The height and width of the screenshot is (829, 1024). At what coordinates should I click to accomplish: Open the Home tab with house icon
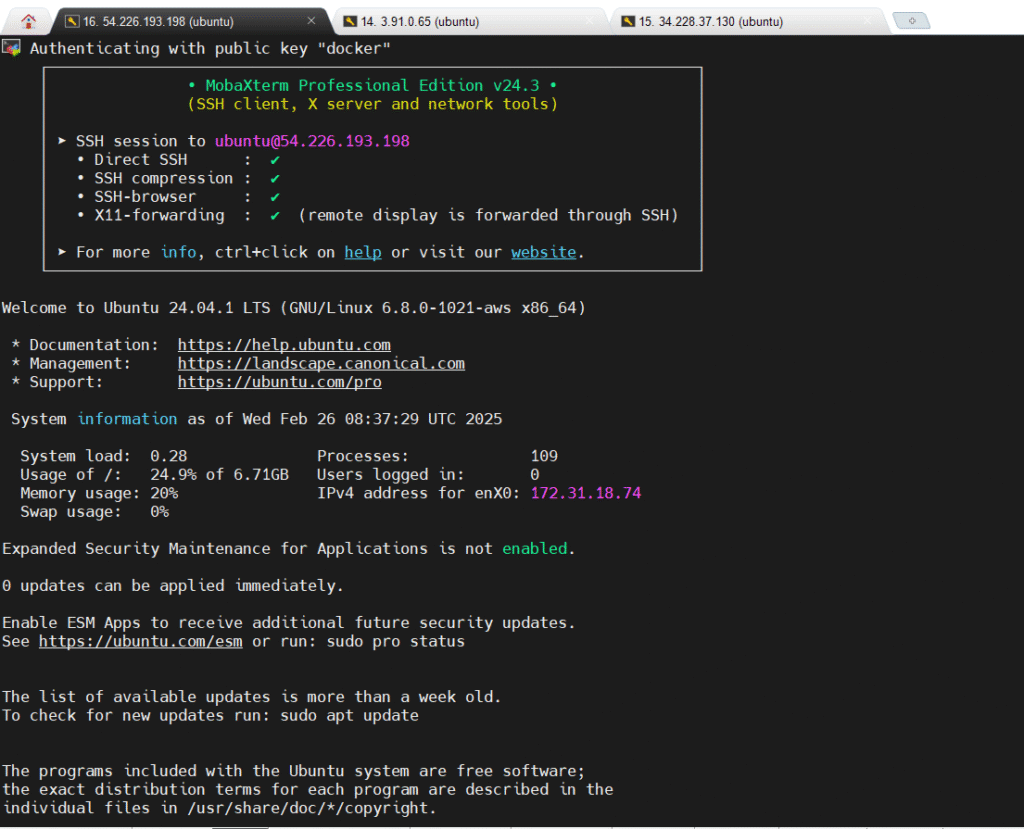click(x=28, y=21)
